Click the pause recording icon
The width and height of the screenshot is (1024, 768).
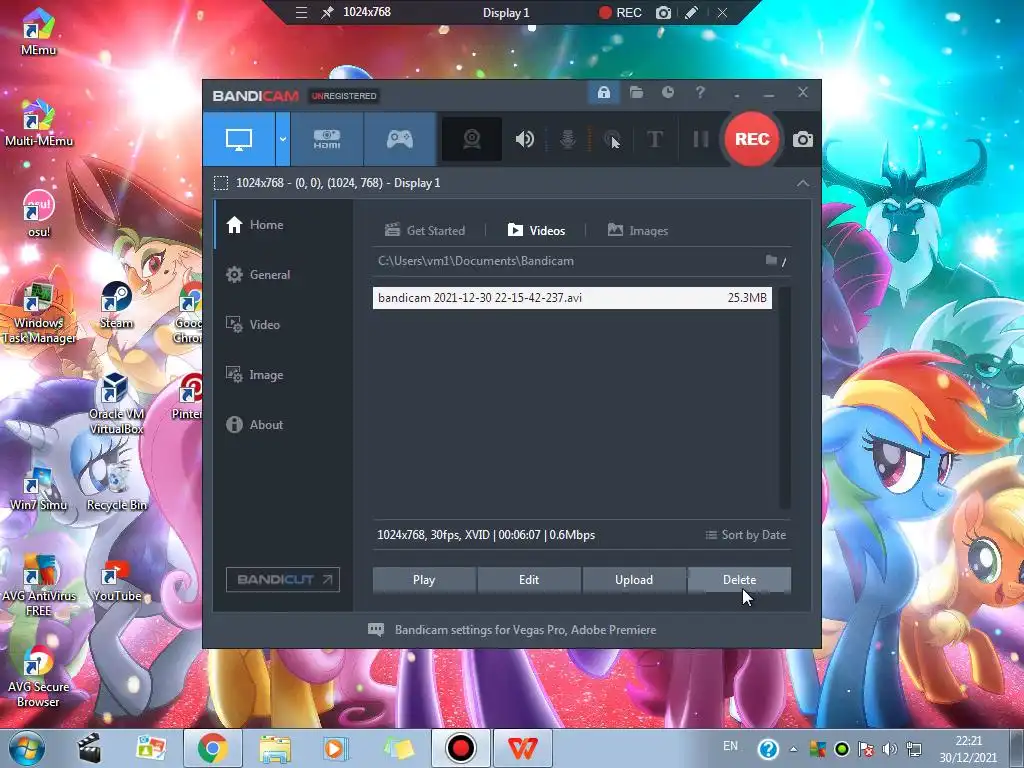701,139
